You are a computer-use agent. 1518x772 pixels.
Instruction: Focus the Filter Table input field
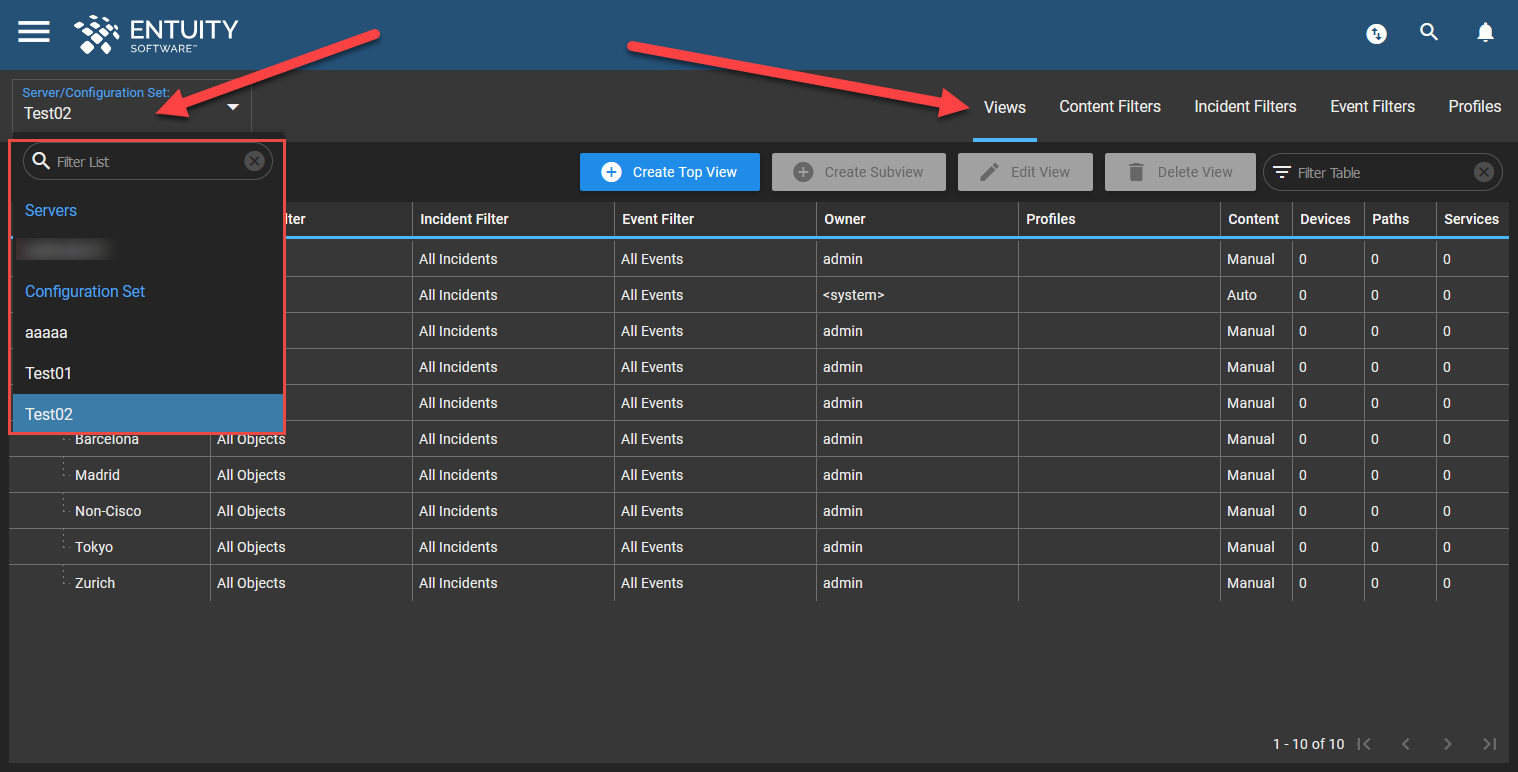pos(1383,172)
